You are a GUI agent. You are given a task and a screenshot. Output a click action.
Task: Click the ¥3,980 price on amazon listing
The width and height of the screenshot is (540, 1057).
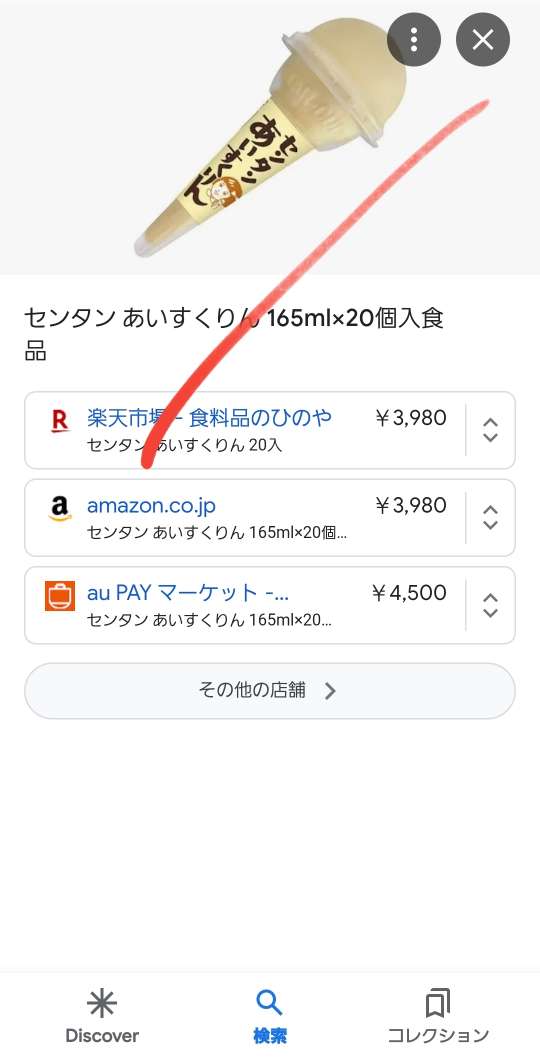[411, 505]
